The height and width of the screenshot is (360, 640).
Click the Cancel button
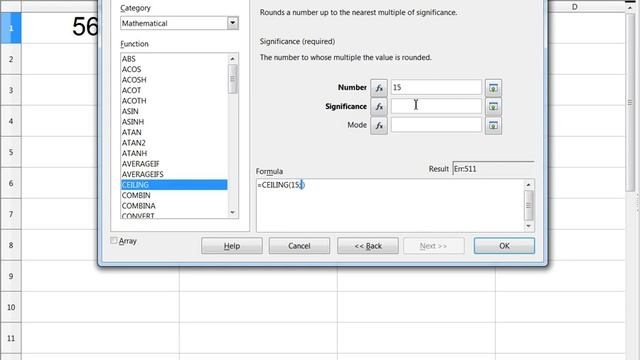[299, 246]
